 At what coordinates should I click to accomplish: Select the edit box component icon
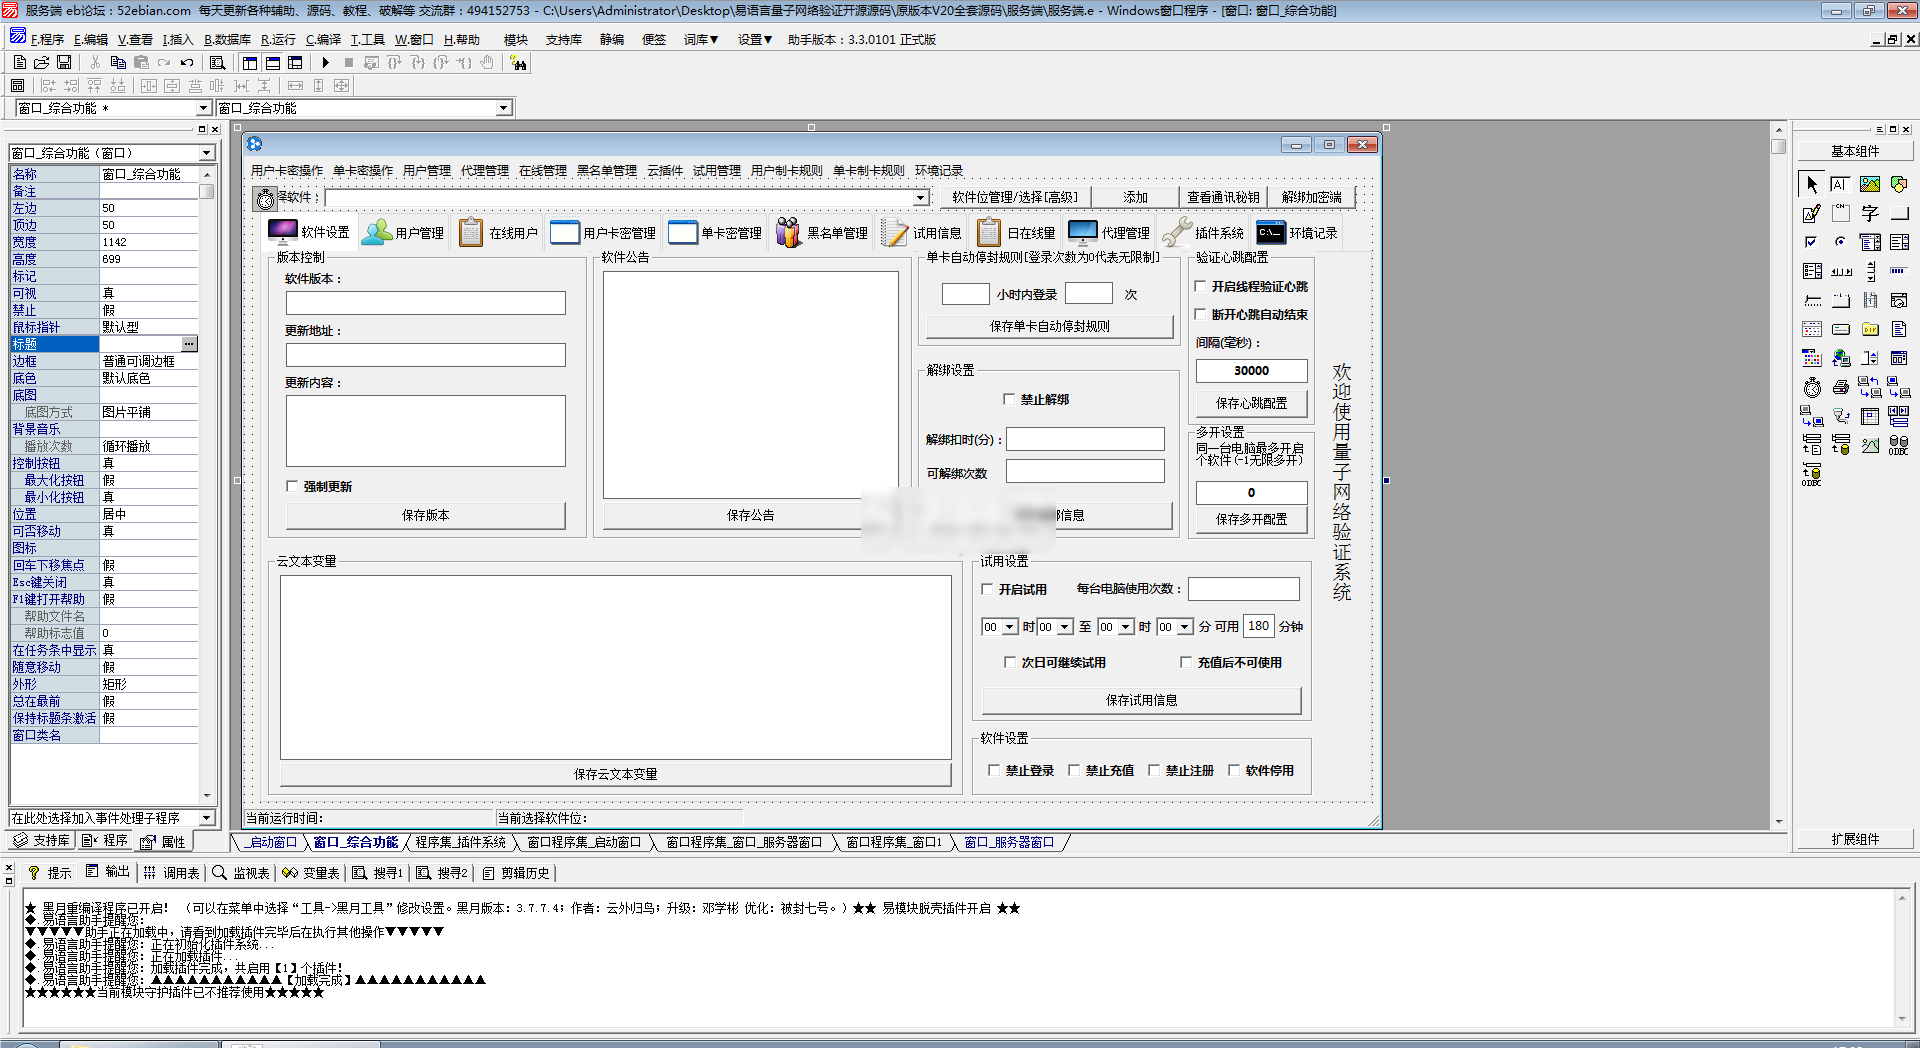[x=1840, y=184]
